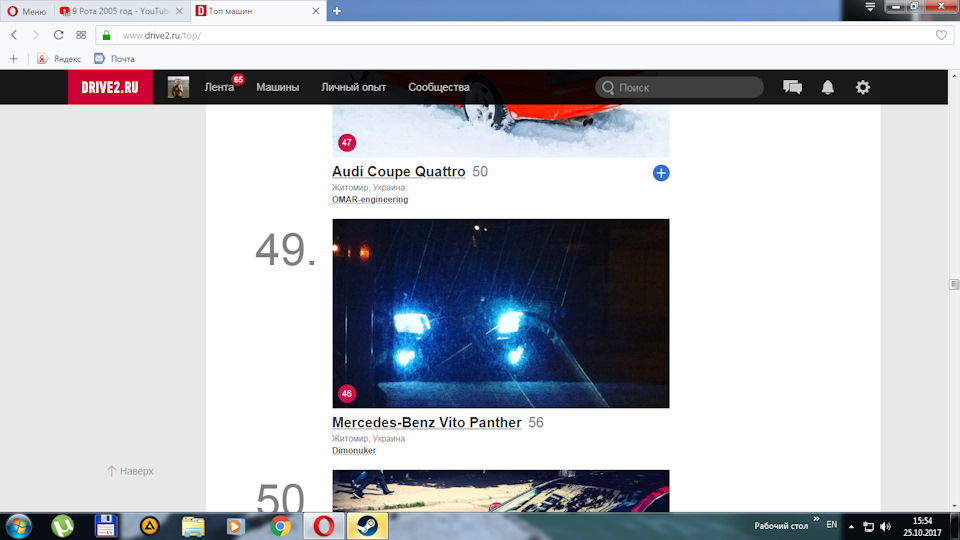Open Steam from the taskbar
Viewport: 960px width, 540px height.
point(367,527)
